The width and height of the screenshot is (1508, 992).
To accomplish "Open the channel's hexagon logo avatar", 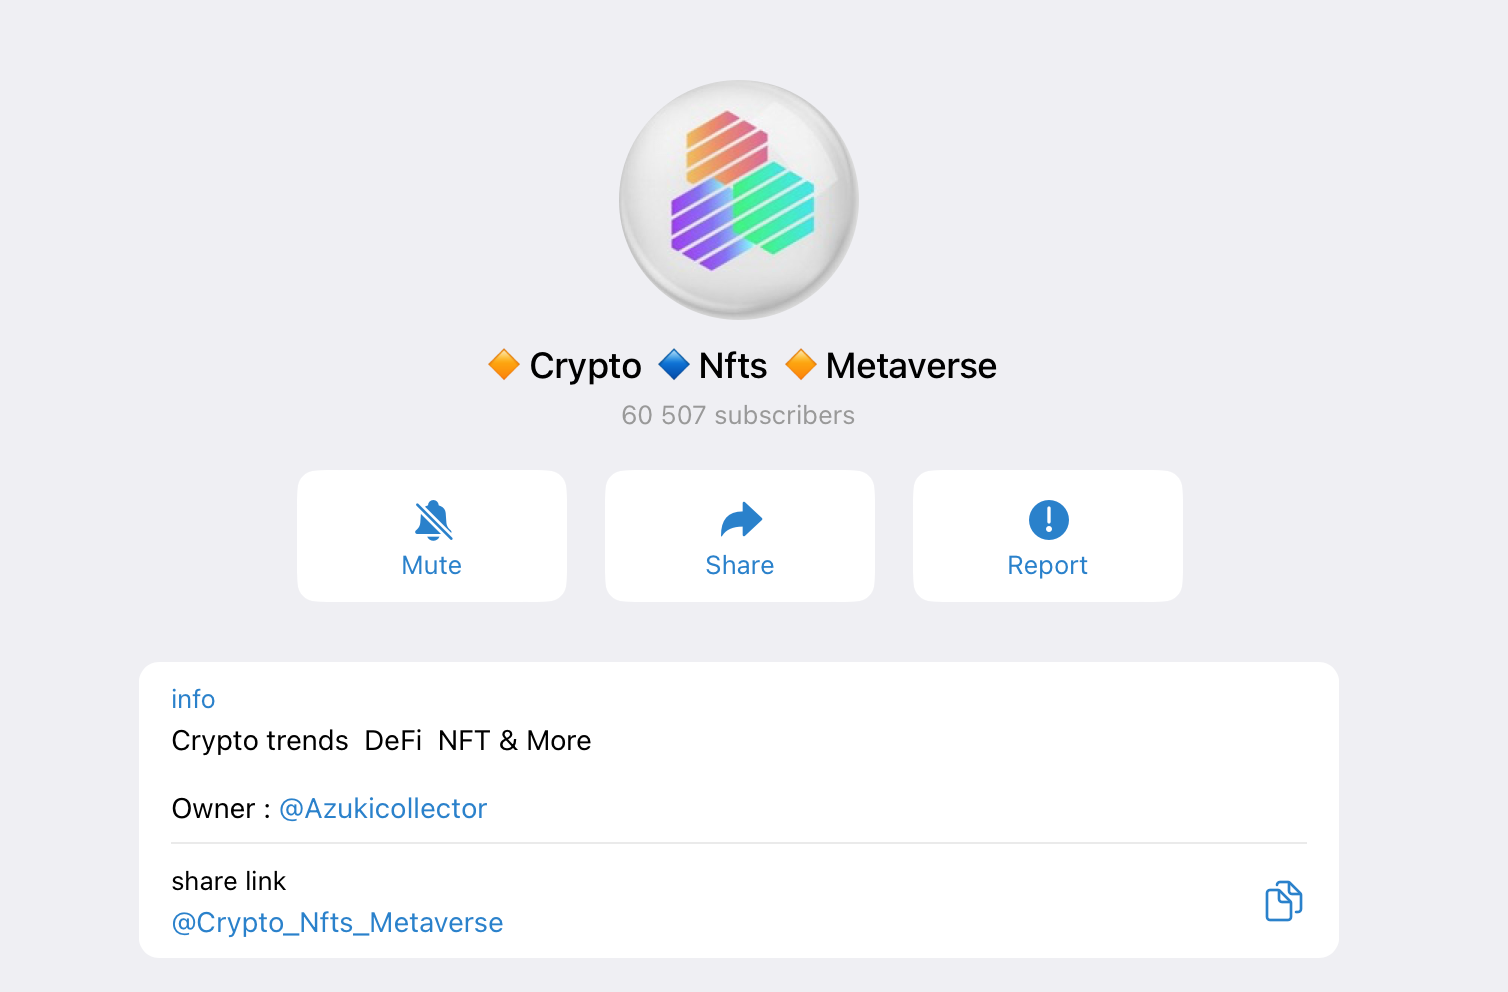I will click(x=739, y=200).
